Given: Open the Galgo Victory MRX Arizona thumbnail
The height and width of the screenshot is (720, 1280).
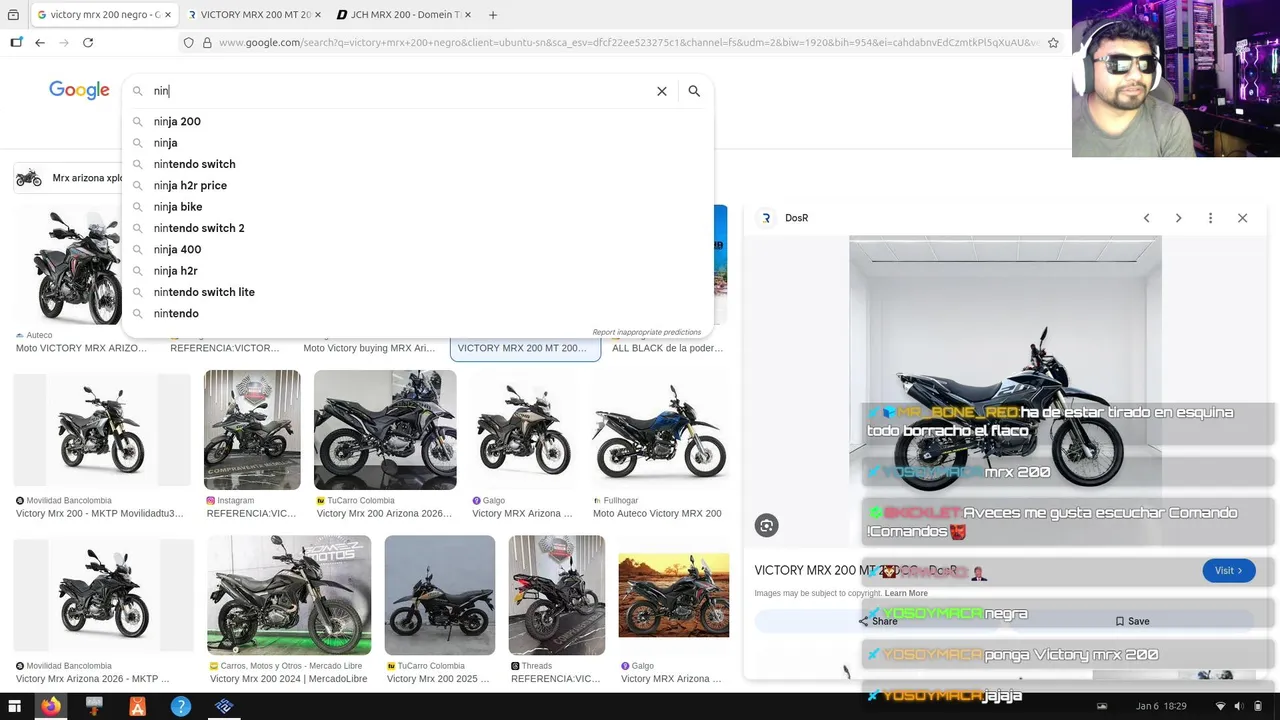Looking at the screenshot, I should (x=524, y=430).
